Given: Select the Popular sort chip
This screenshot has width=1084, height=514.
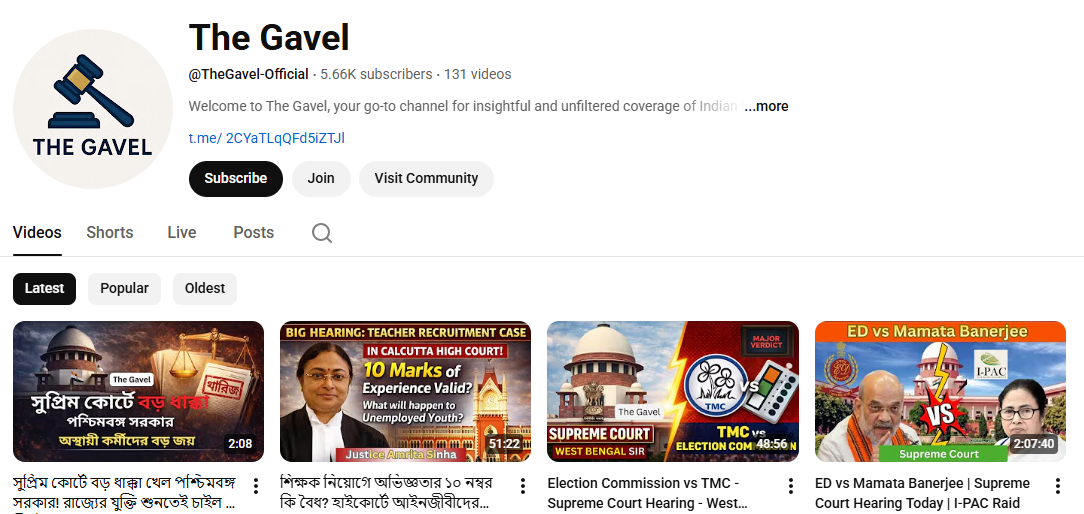Looking at the screenshot, I should tap(124, 288).
